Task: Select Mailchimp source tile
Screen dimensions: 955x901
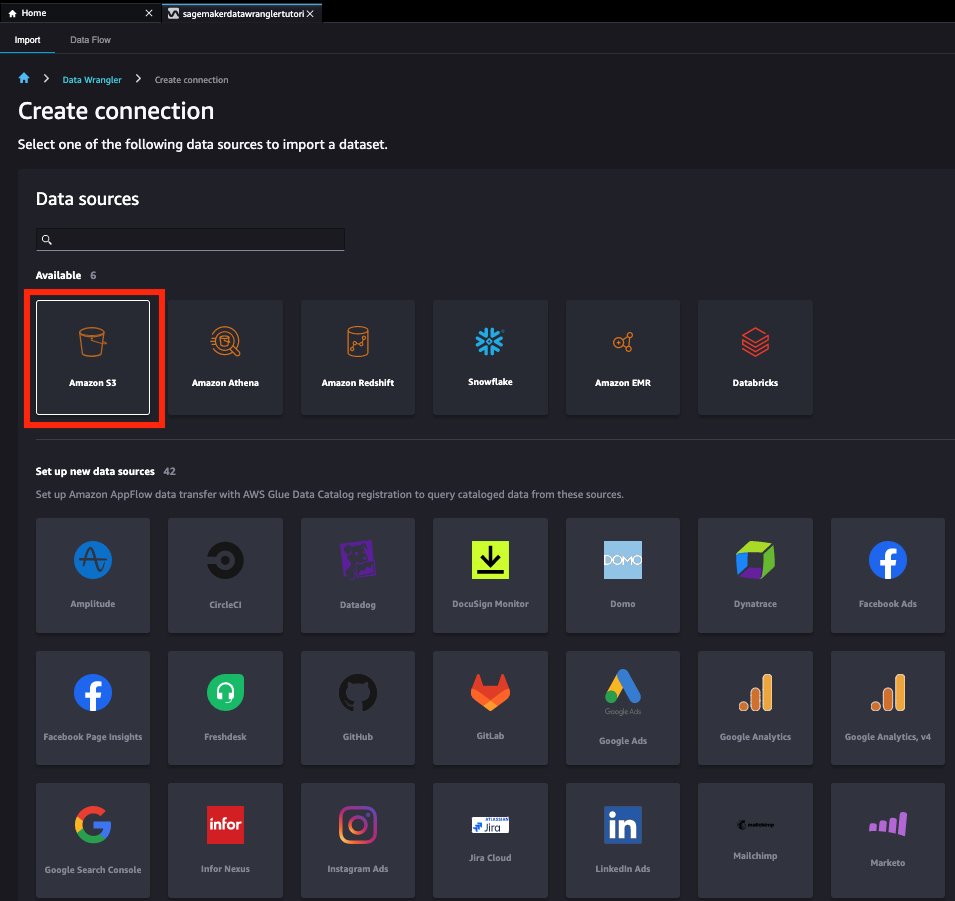Action: point(755,840)
